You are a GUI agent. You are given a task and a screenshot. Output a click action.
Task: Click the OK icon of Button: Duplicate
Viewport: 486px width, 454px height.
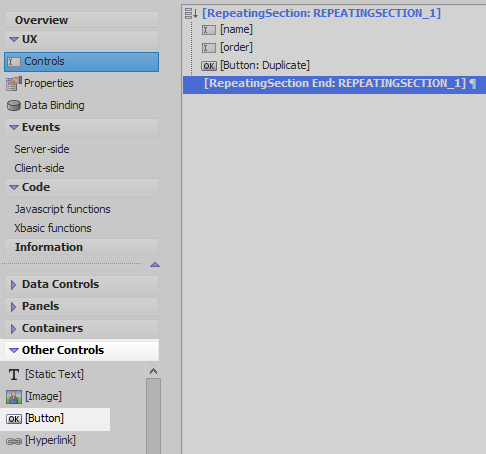pos(209,66)
